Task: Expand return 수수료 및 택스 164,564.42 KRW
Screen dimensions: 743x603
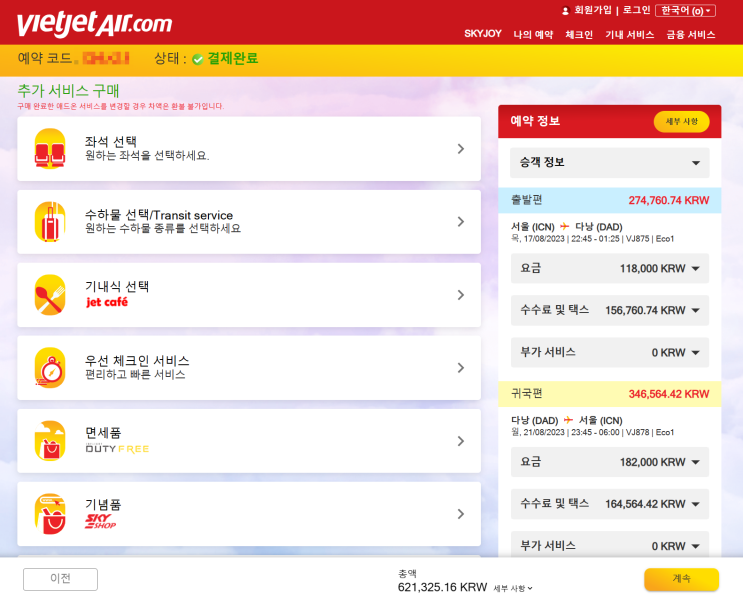Action: 609,504
